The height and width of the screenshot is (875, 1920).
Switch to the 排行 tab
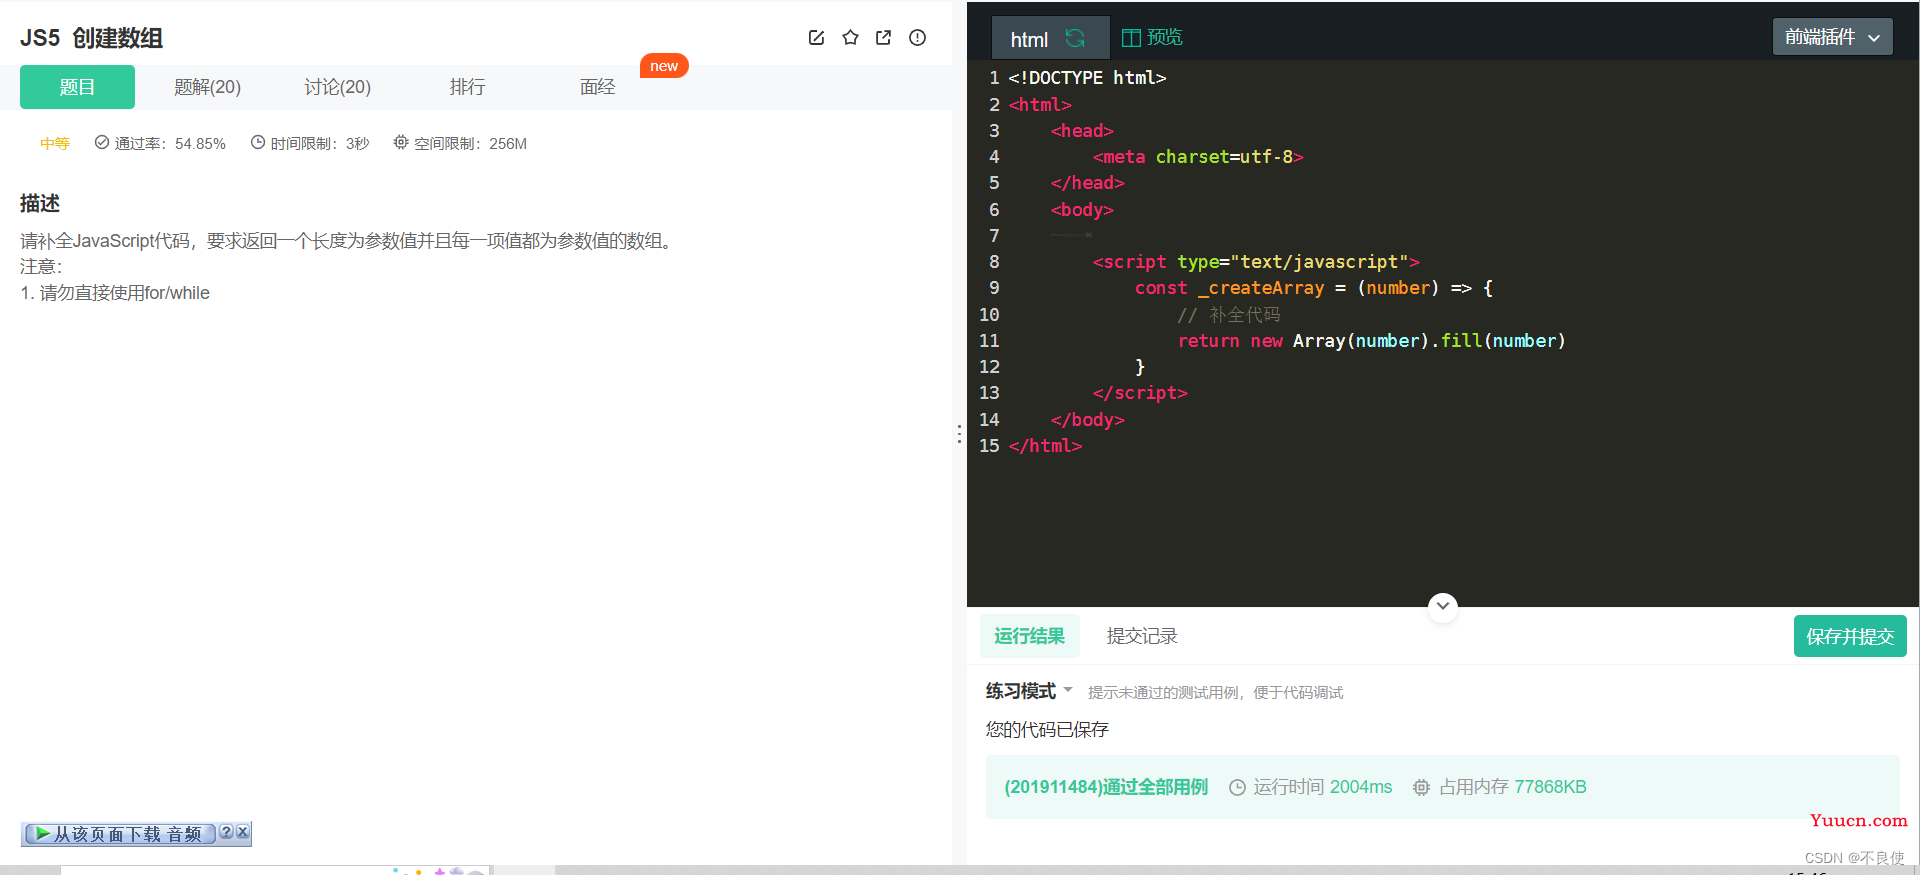(x=467, y=87)
